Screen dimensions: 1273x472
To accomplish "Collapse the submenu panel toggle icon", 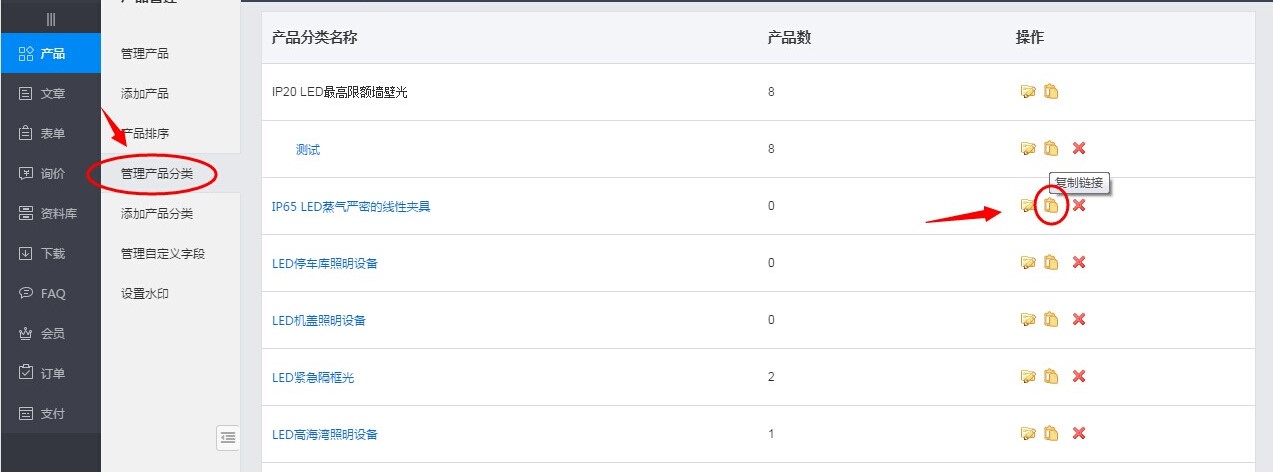I will [228, 436].
